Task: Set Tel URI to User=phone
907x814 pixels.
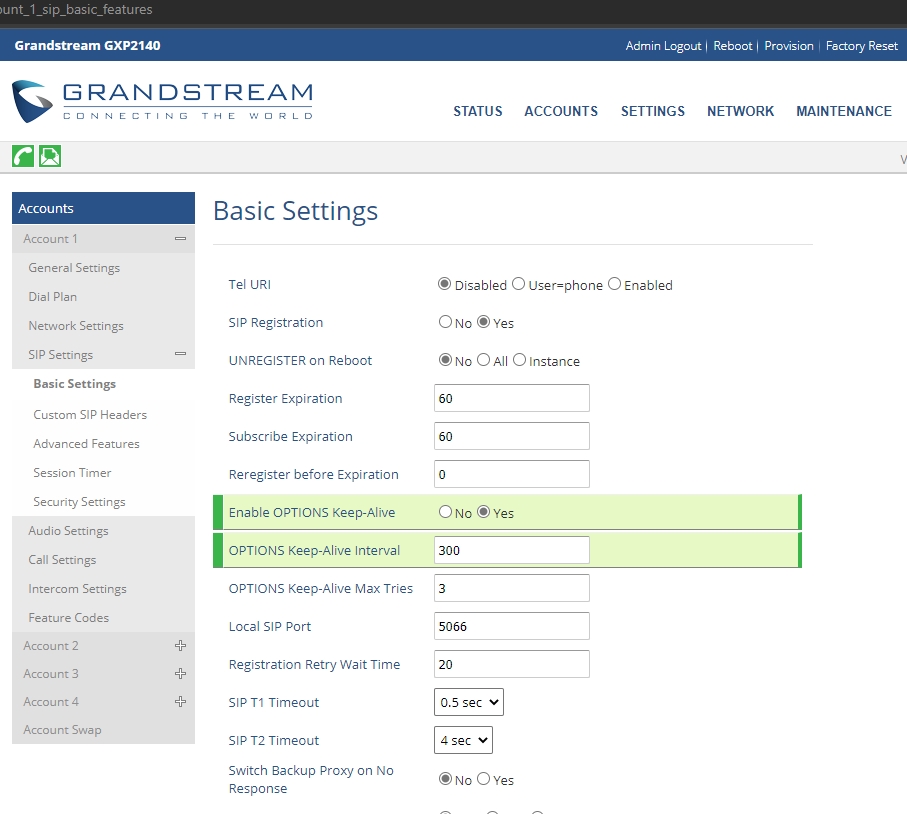Action: pyautogui.click(x=518, y=285)
